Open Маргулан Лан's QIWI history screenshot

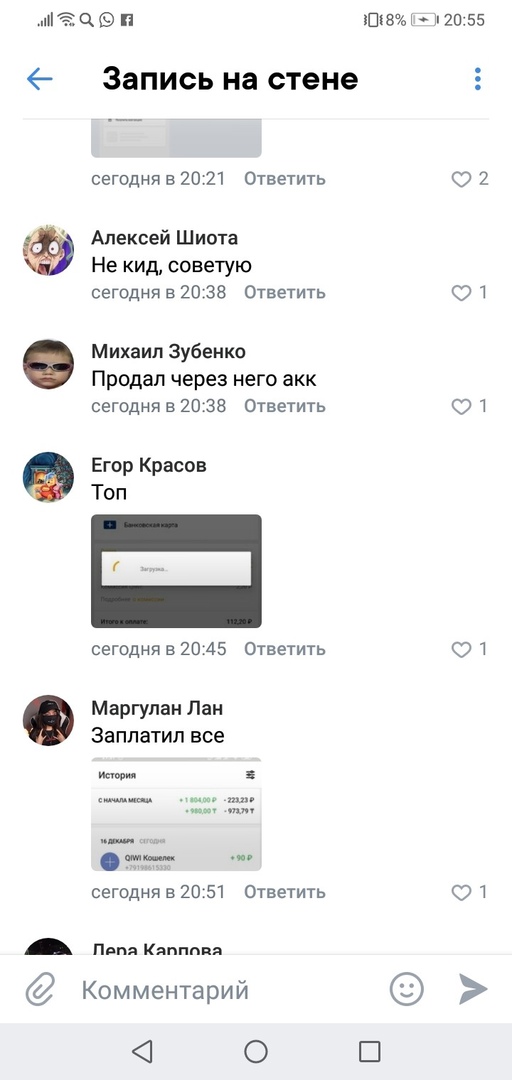176,814
